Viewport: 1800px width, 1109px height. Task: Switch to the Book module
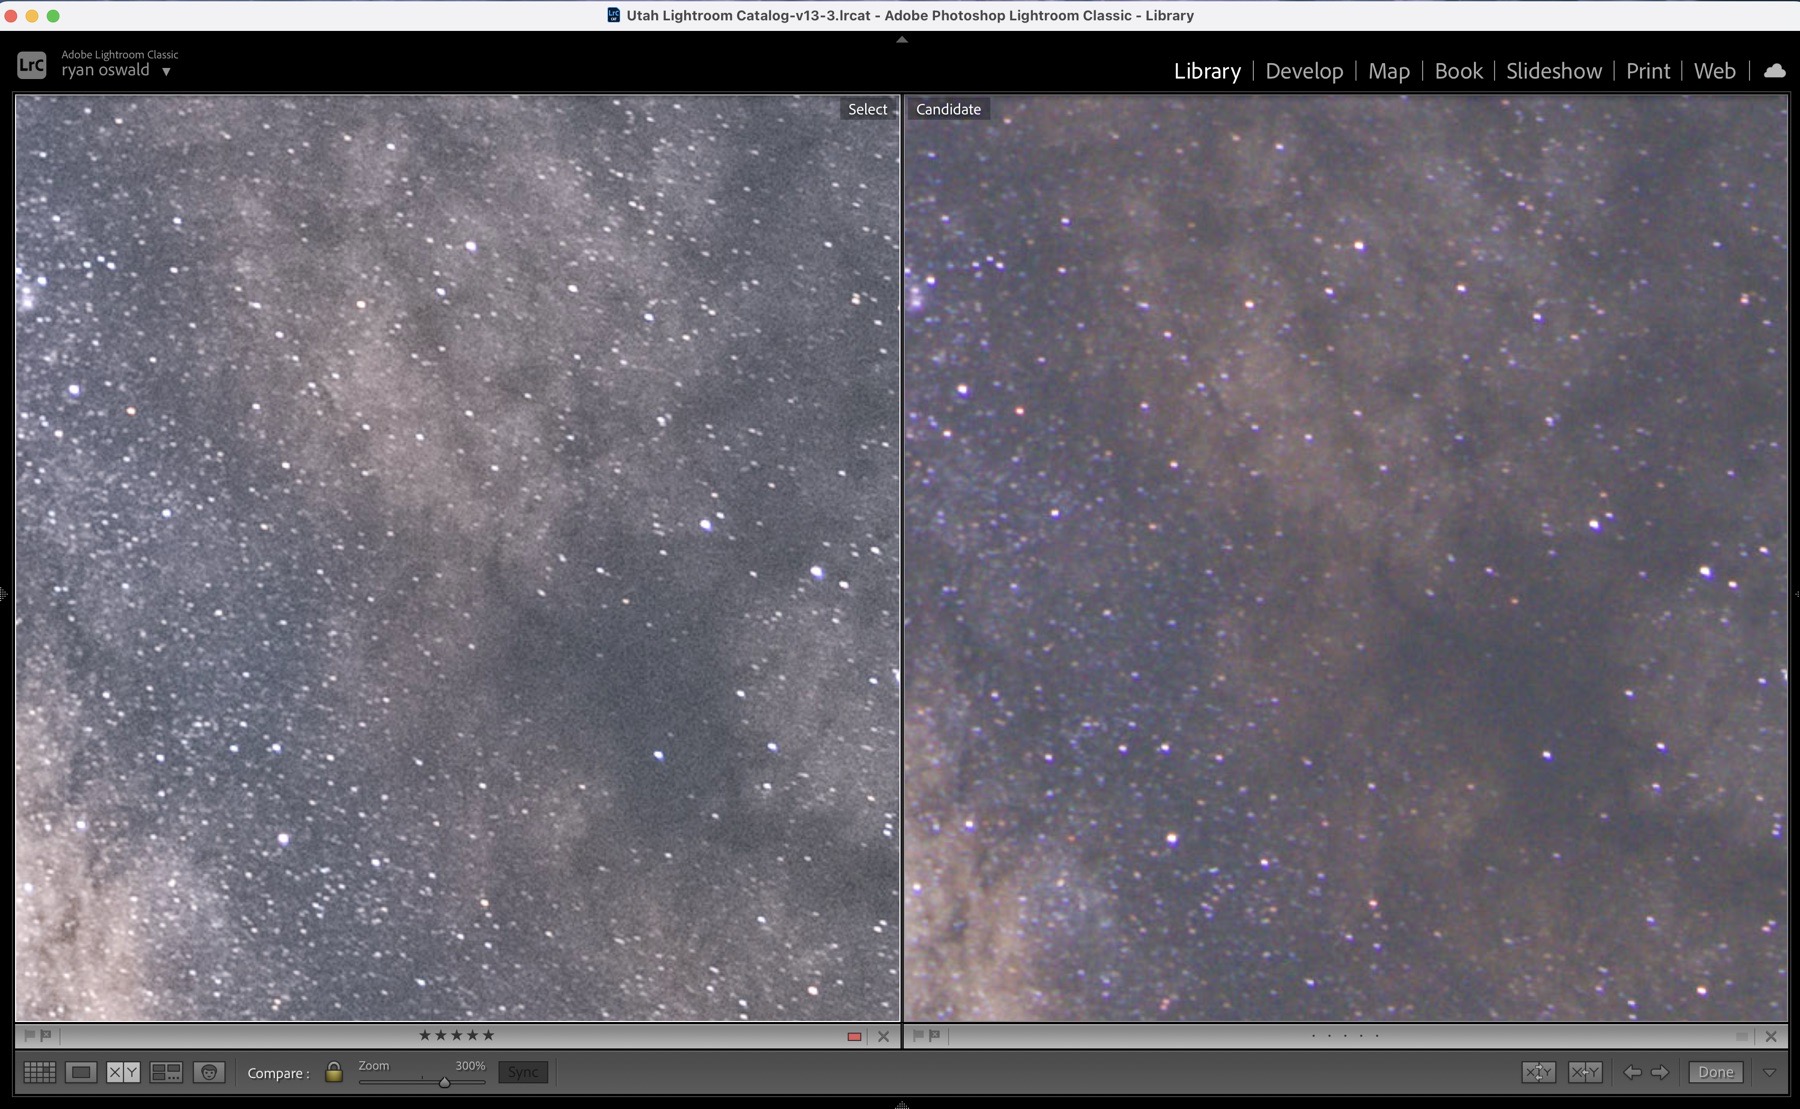(1459, 71)
